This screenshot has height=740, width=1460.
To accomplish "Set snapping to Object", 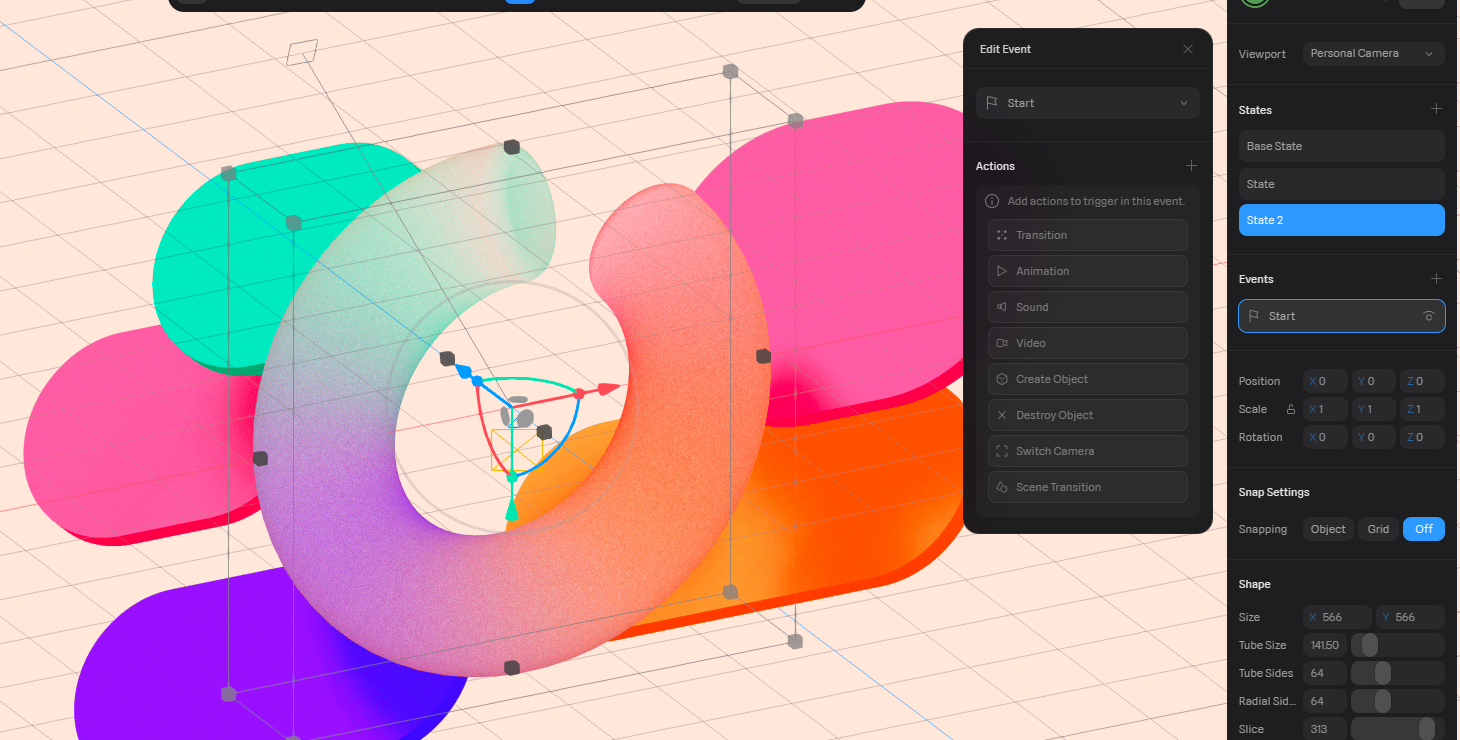I will [1328, 529].
